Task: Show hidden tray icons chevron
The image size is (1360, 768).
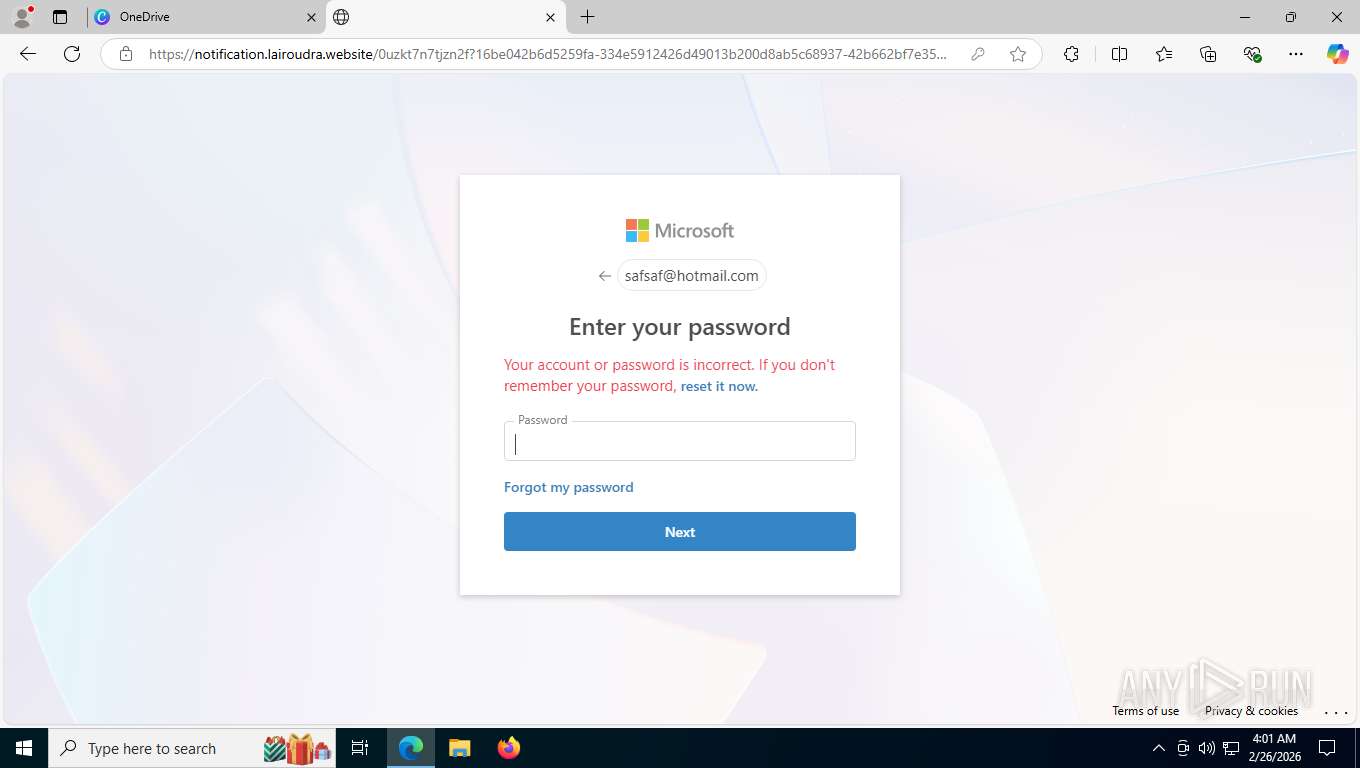Action: (1159, 748)
